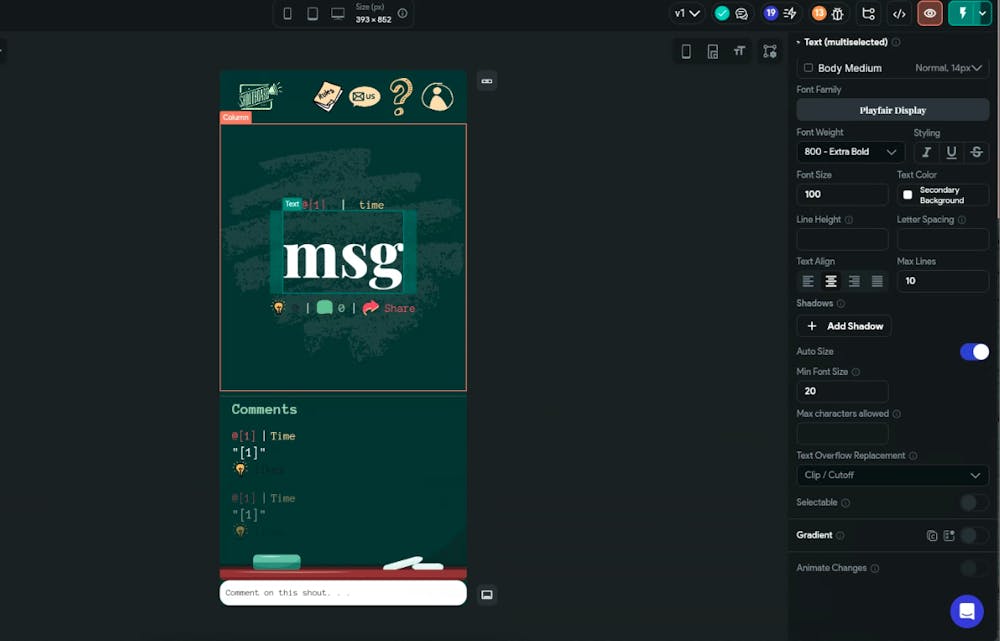Image resolution: width=1000 pixels, height=641 pixels.
Task: Open the developer code view icon
Action: (x=899, y=14)
